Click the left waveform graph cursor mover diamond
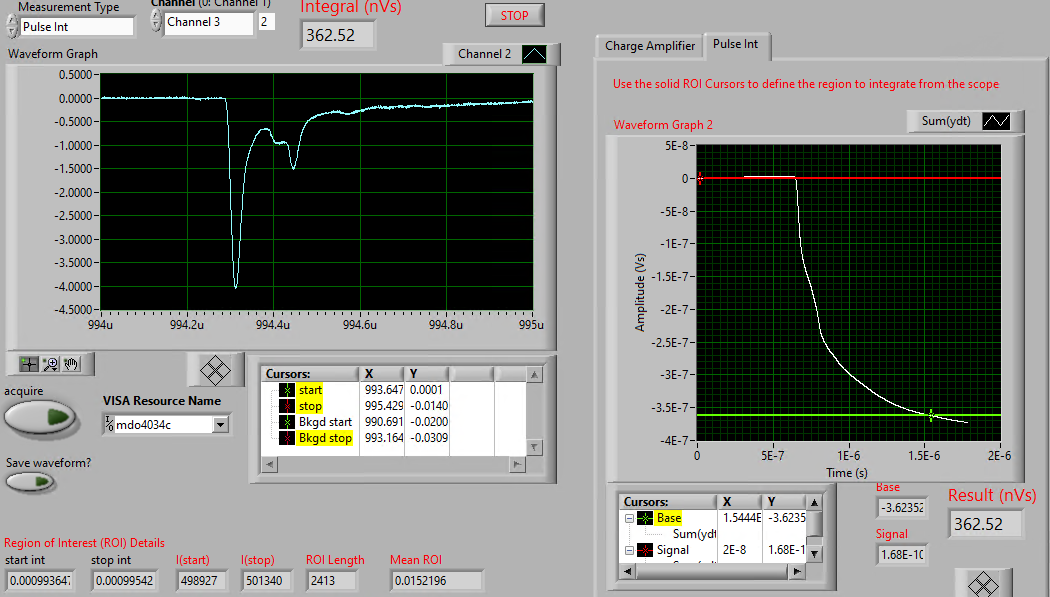Viewport: 1050px width, 597px height. coord(216,369)
